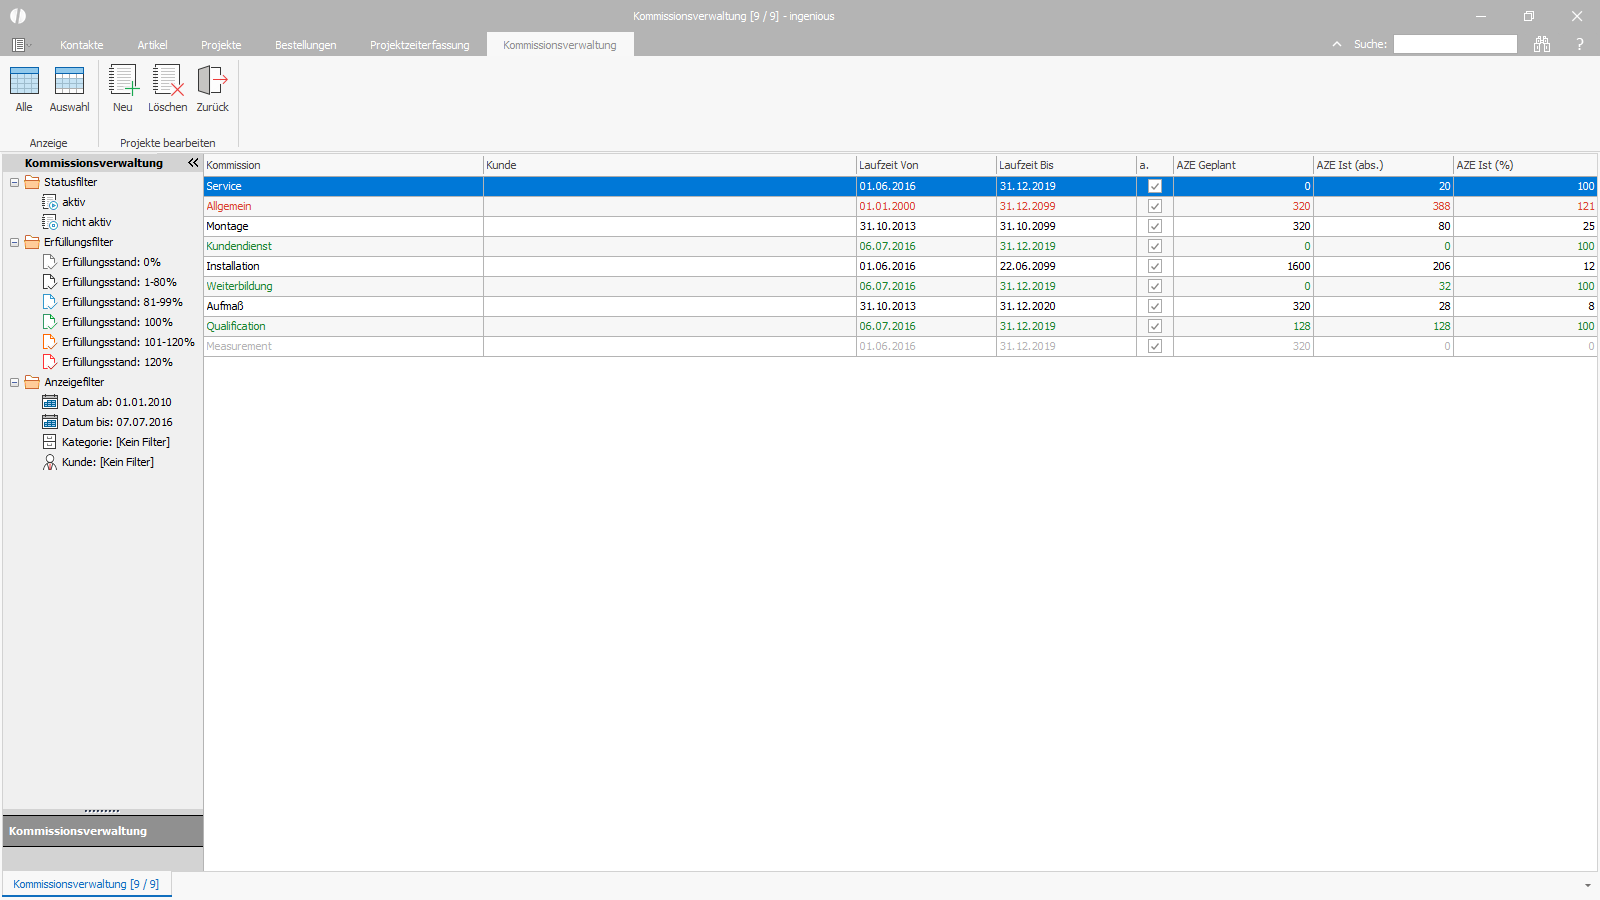Filter by Erfüllungsstand: 101-120%
Image resolution: width=1600 pixels, height=900 pixels.
click(127, 342)
